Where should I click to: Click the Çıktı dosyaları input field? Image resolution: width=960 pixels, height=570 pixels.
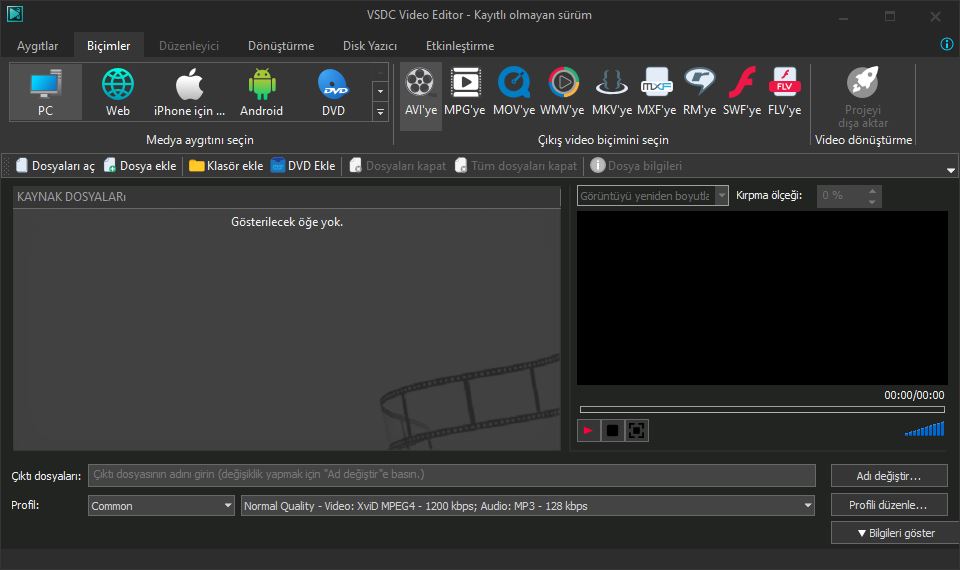pyautogui.click(x=452, y=475)
